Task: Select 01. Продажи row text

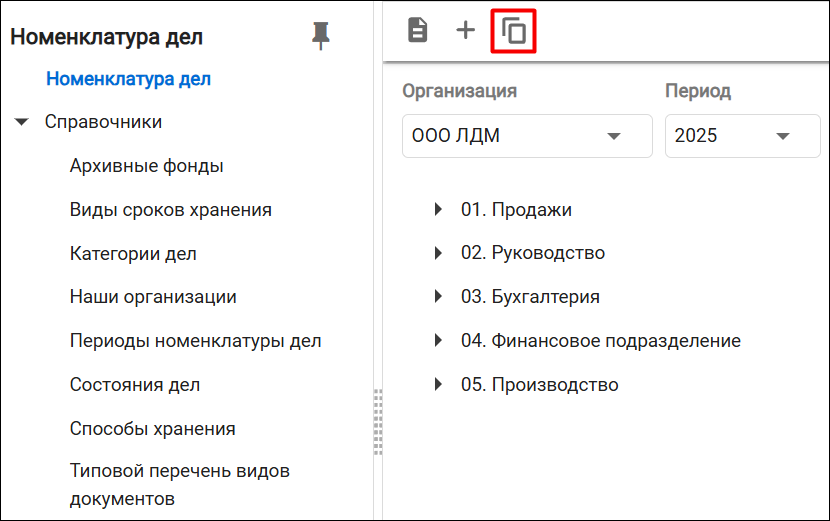Action: [516, 210]
